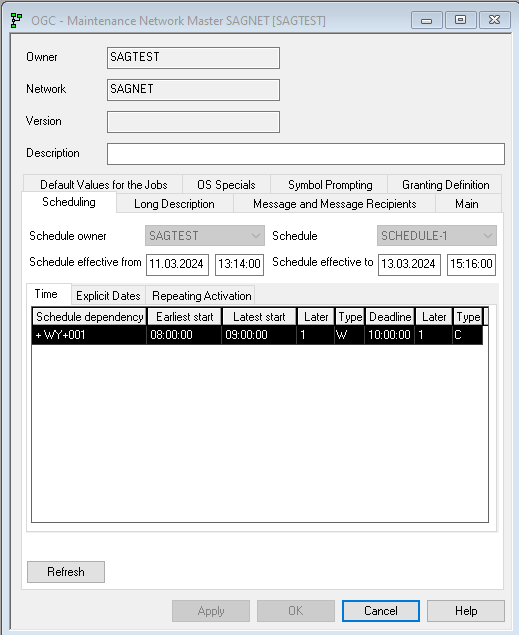This screenshot has height=635, width=519.
Task: Click the Network field with SAGNET
Action: tap(194, 90)
